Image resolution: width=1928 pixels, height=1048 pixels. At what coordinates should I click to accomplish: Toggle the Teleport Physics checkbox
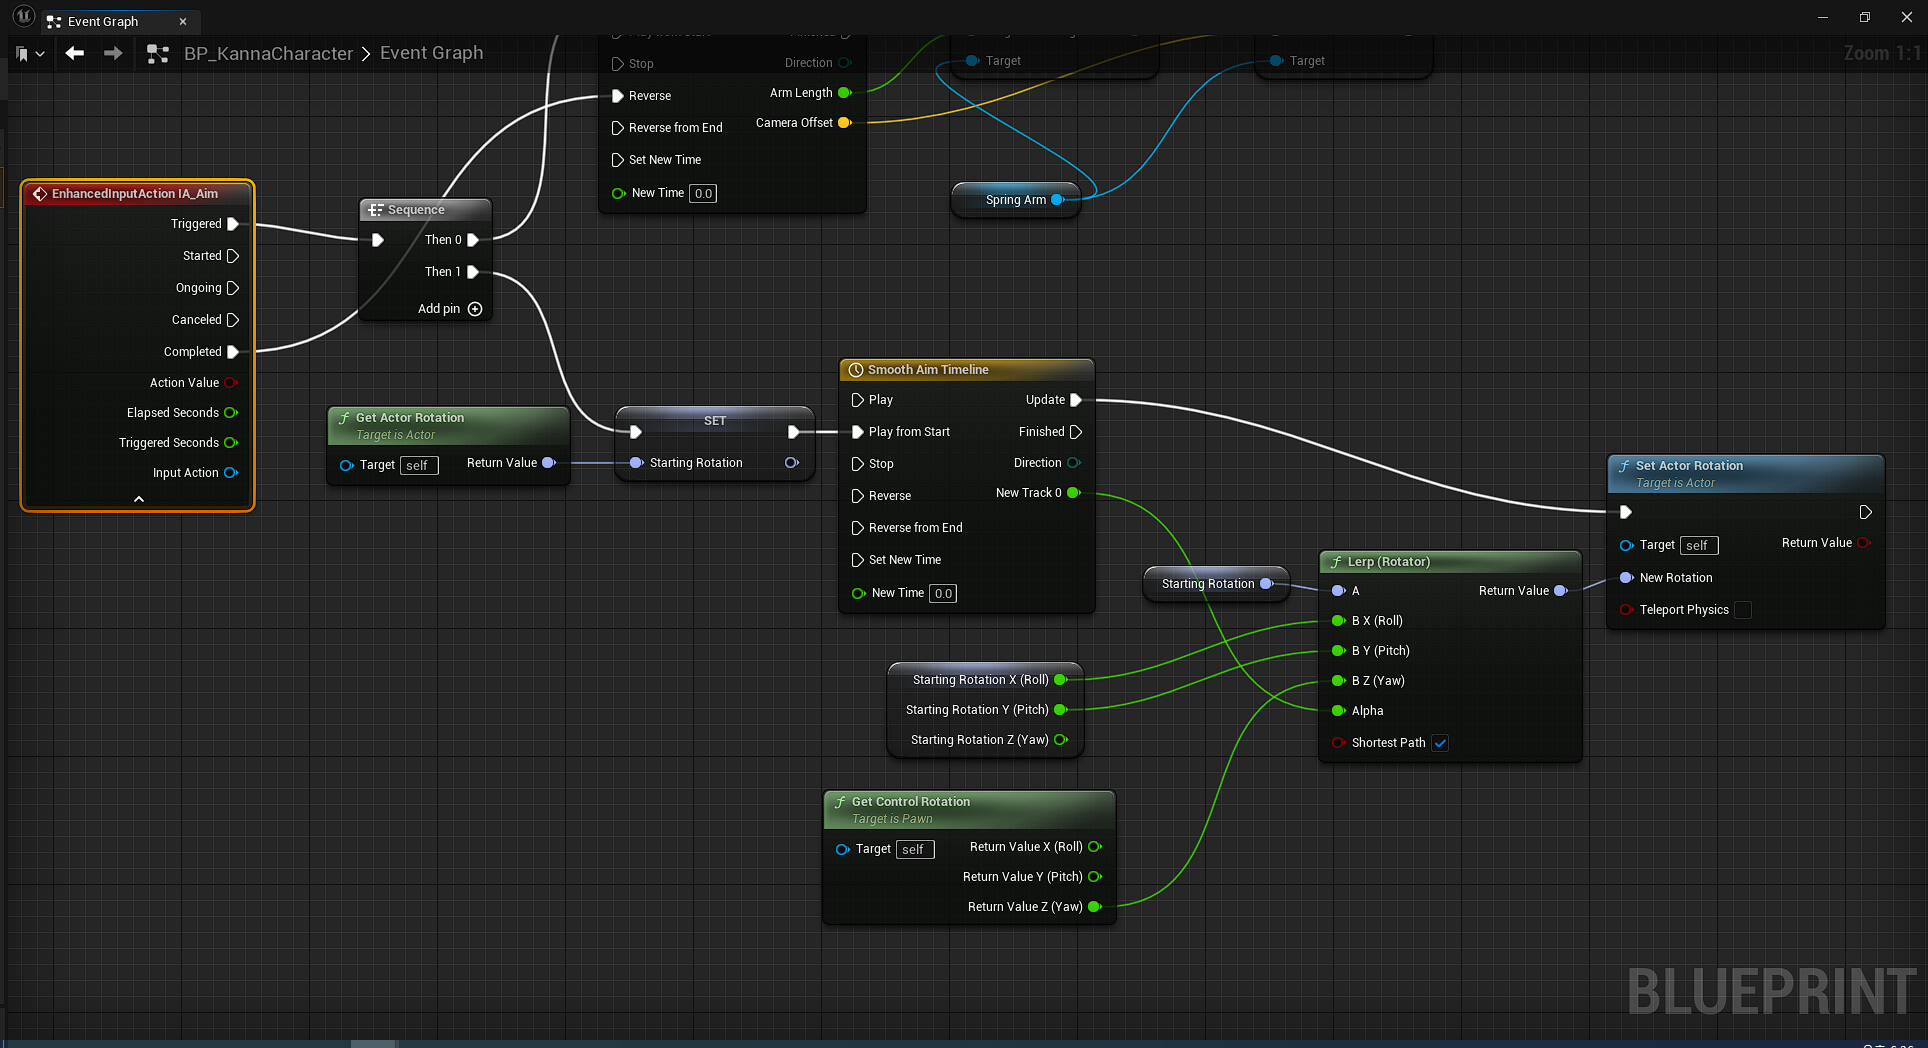1742,610
